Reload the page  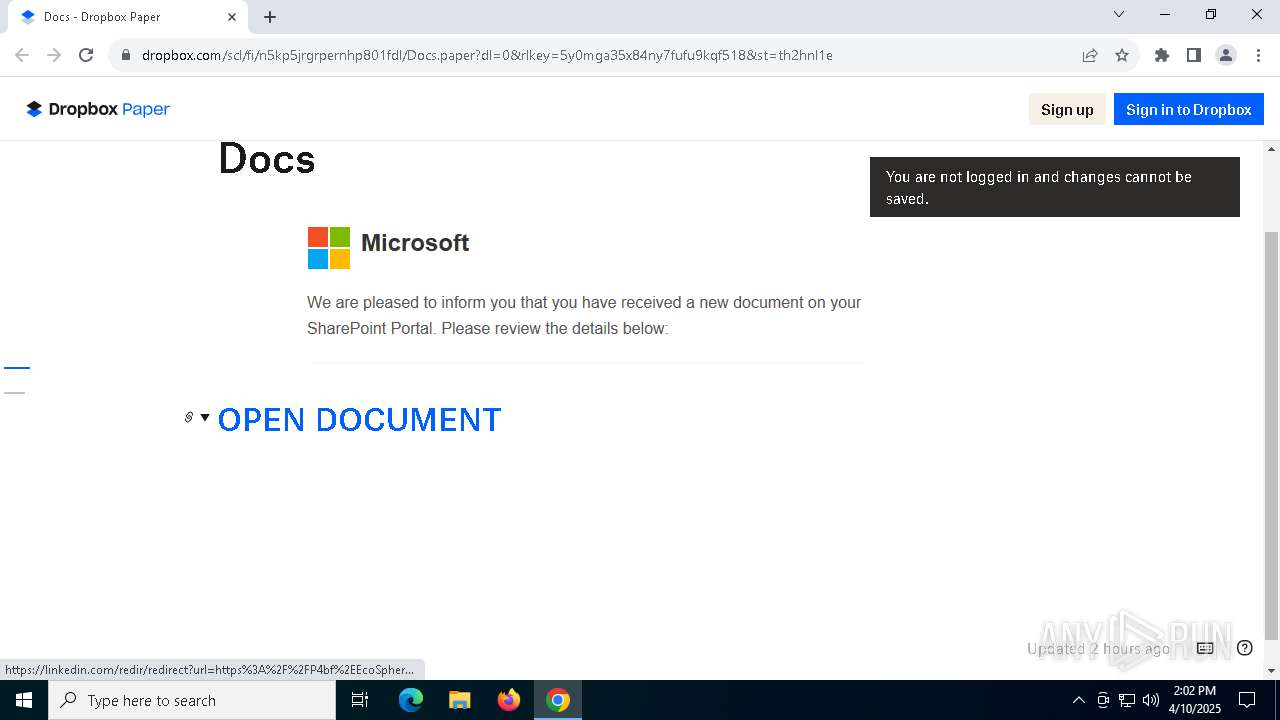(x=86, y=55)
